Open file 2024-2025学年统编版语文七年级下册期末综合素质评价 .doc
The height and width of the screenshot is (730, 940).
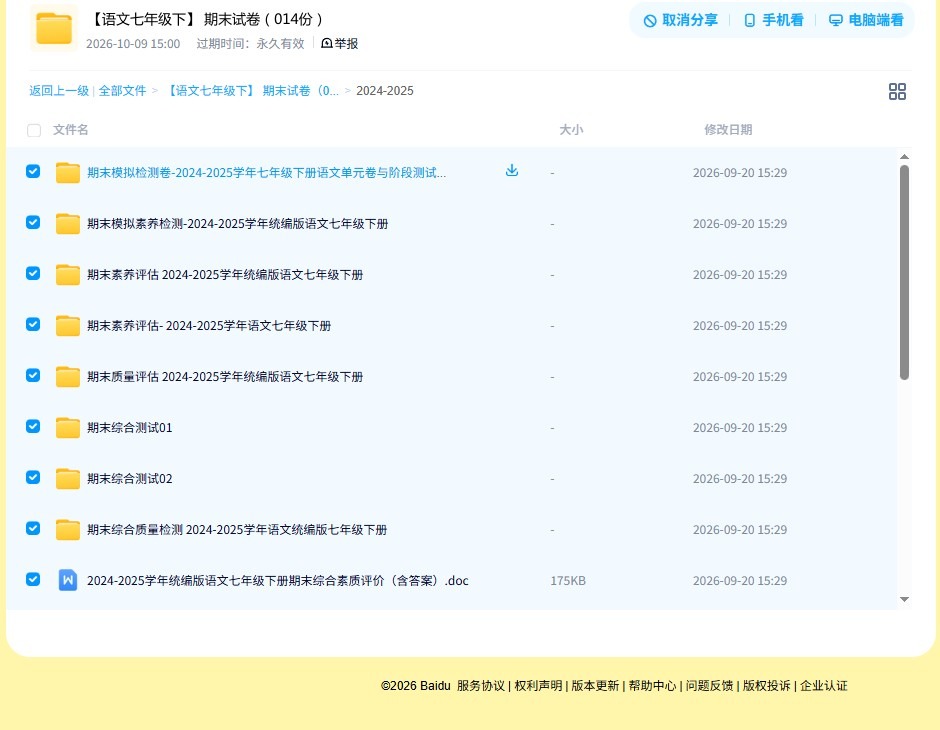278,580
